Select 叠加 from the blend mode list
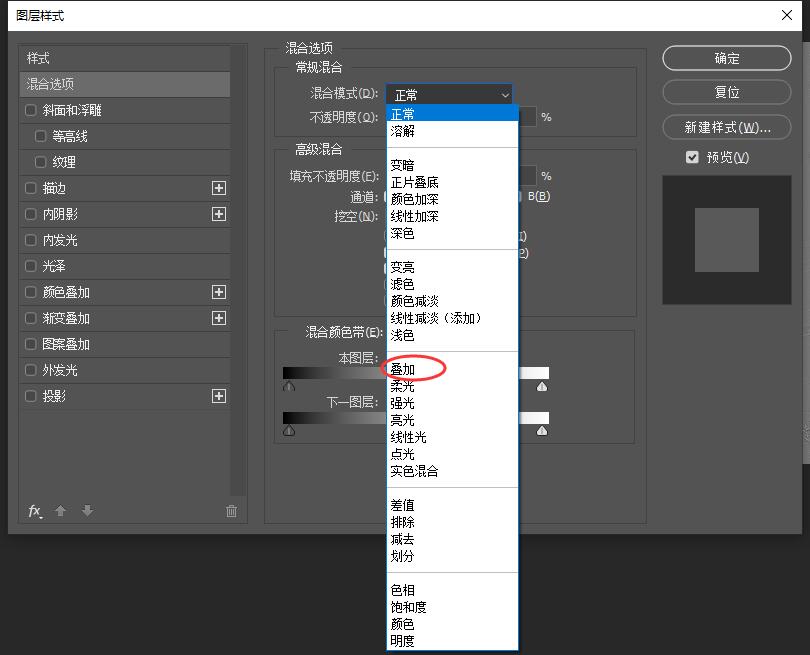The image size is (810, 655). 405,369
